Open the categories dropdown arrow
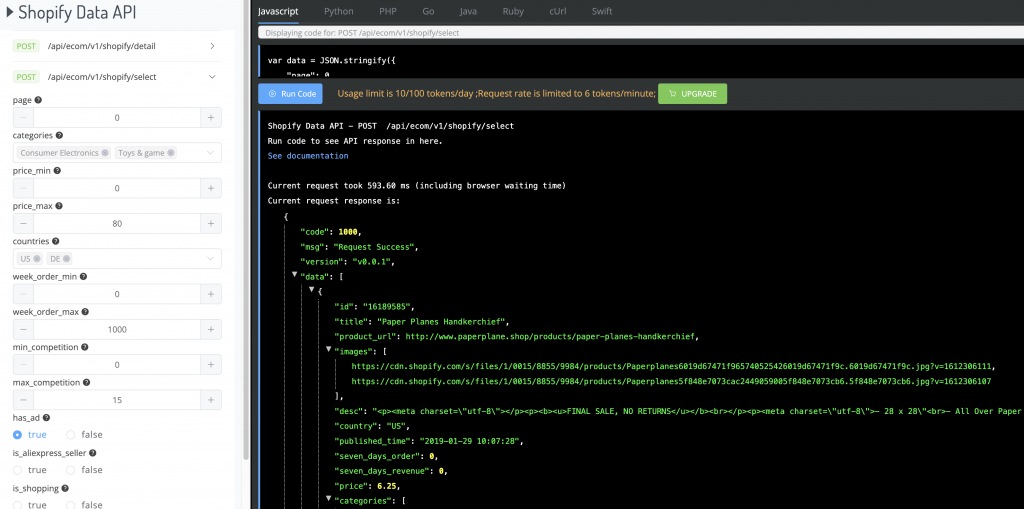This screenshot has width=1024, height=509. pyautogui.click(x=210, y=153)
